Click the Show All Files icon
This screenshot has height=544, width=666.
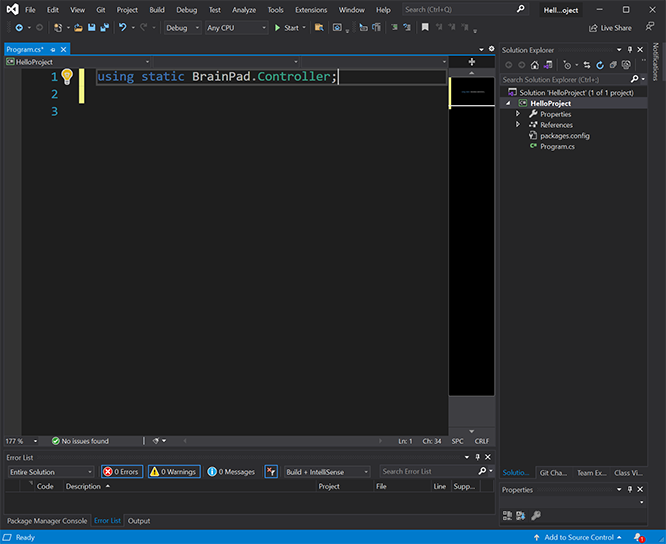pos(626,65)
